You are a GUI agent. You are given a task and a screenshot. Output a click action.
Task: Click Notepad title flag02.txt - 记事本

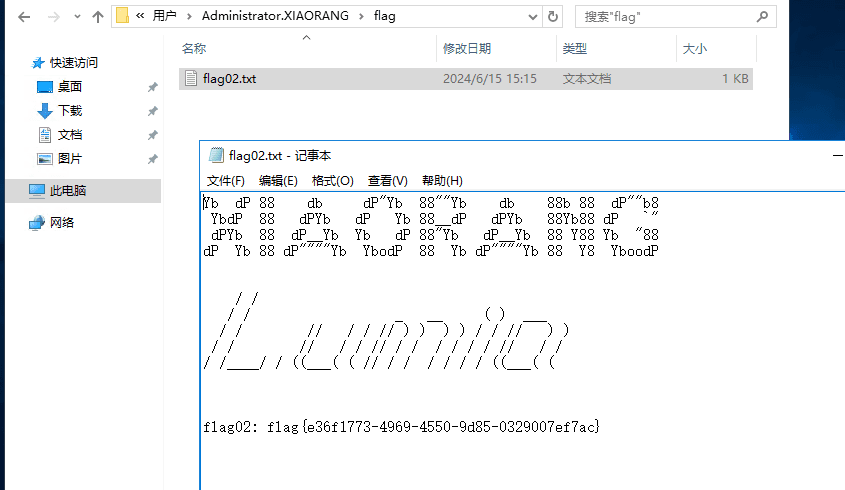point(280,156)
